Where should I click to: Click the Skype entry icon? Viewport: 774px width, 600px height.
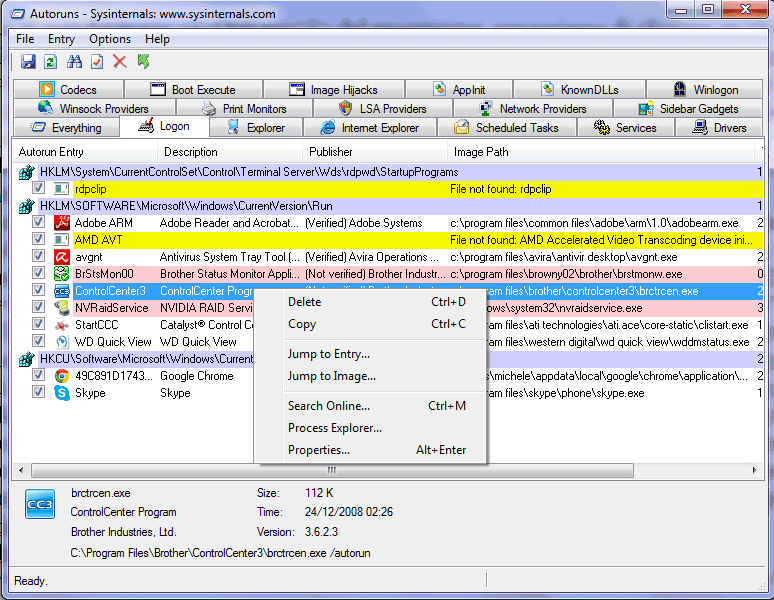pos(62,393)
